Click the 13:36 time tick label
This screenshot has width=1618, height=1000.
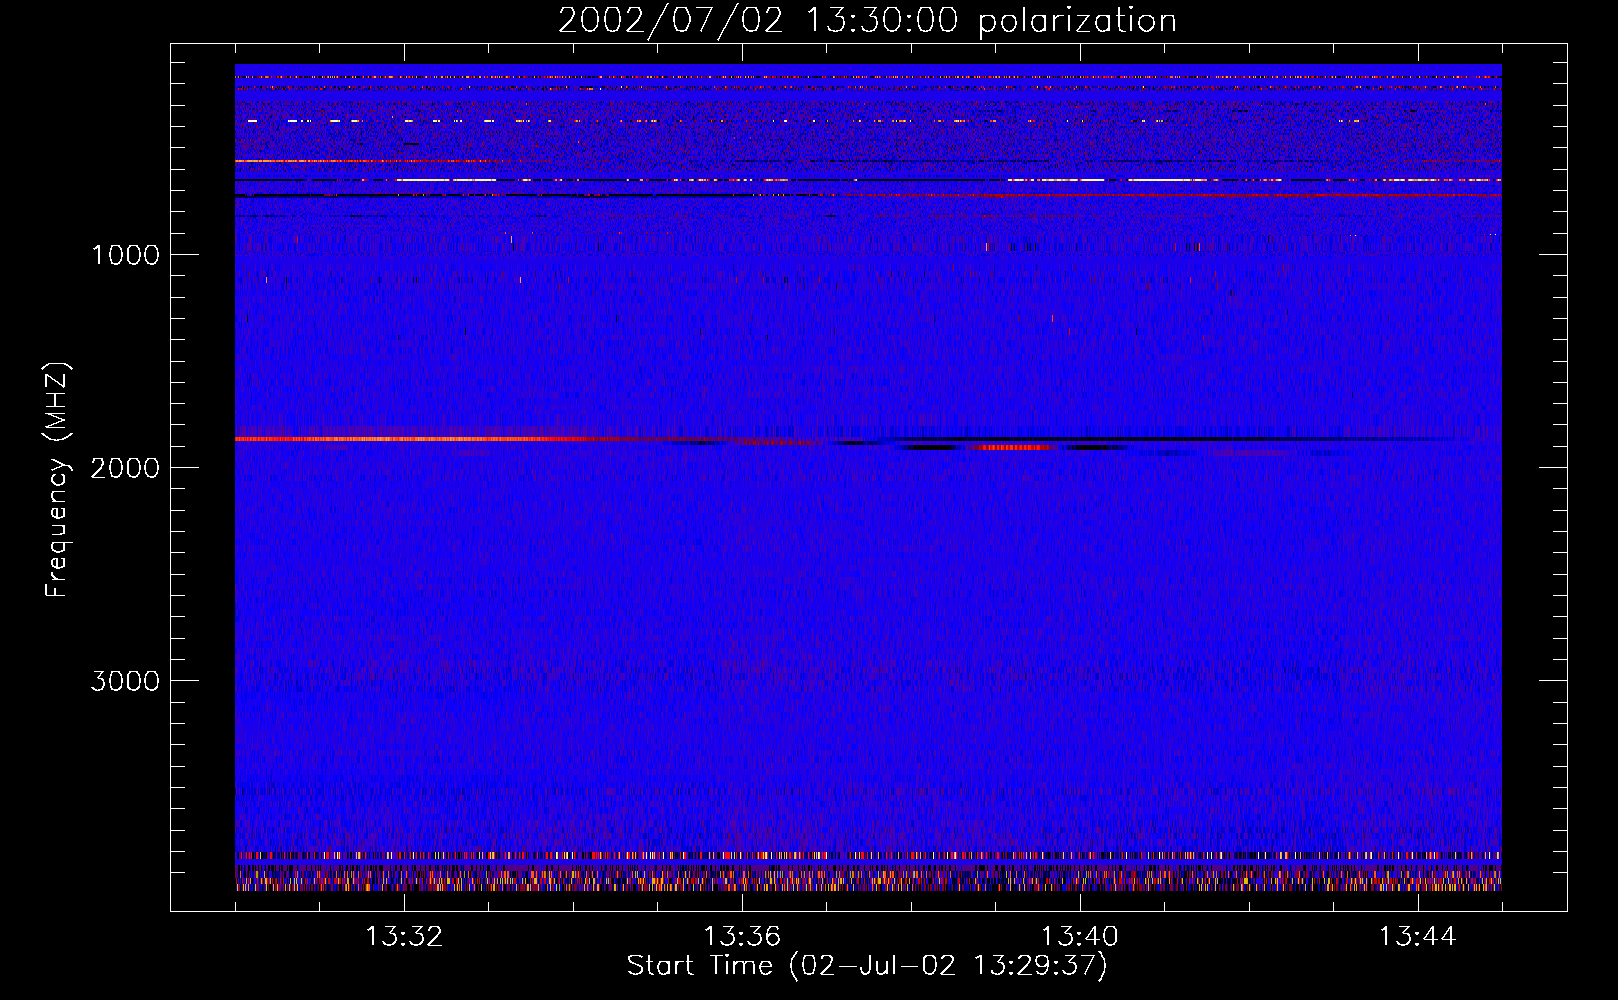click(x=742, y=937)
